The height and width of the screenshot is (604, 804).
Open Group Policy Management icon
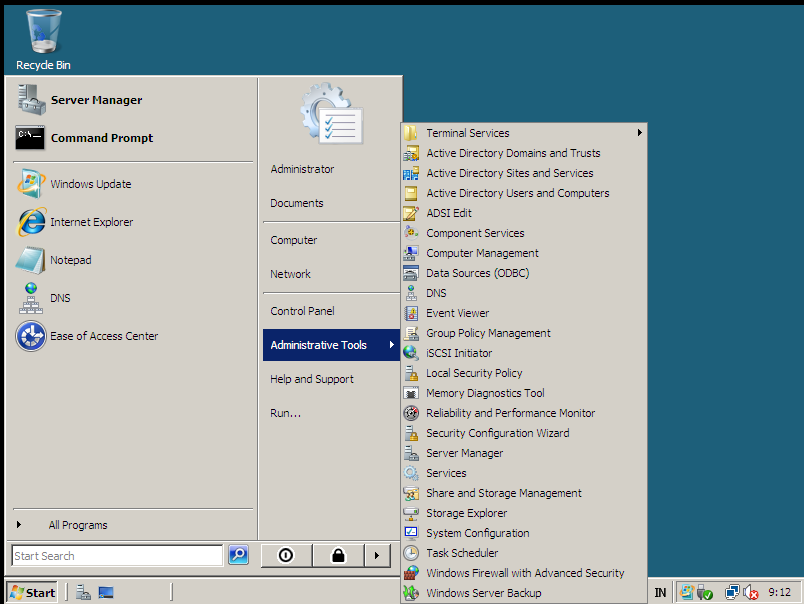411,333
